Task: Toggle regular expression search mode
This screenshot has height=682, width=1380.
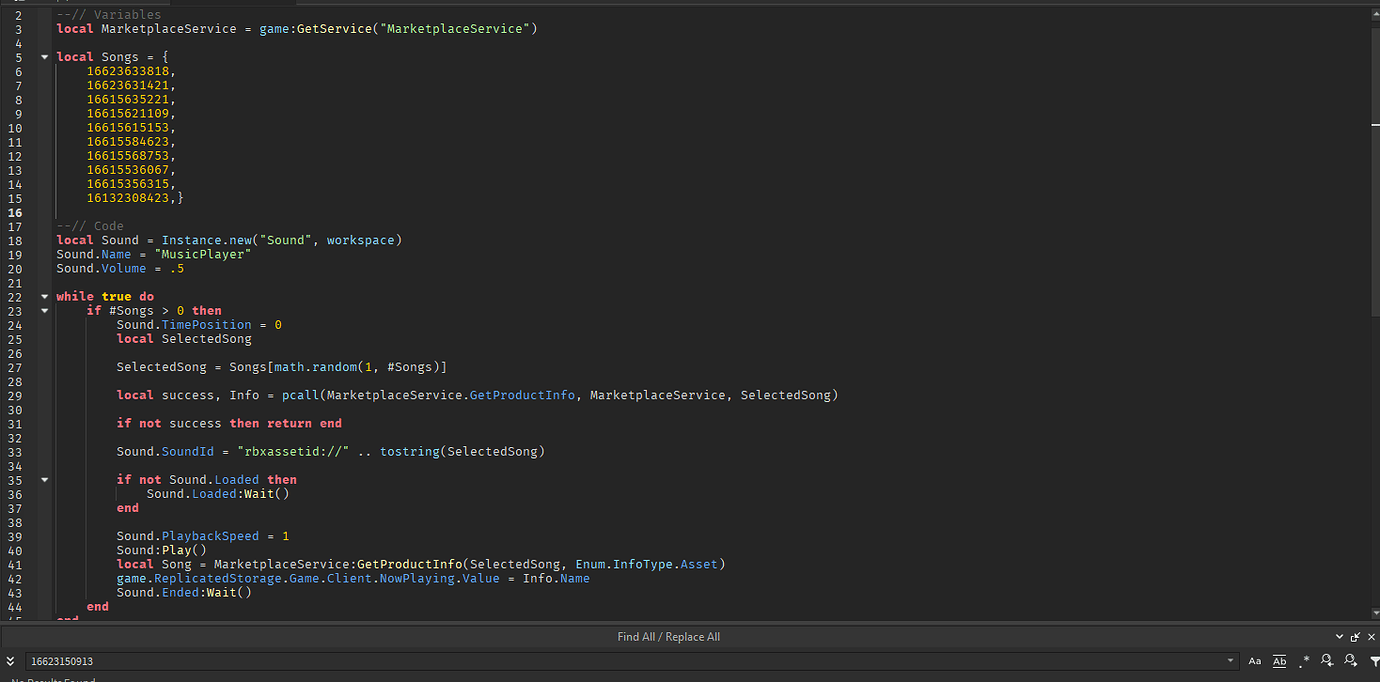Action: tap(1304, 661)
